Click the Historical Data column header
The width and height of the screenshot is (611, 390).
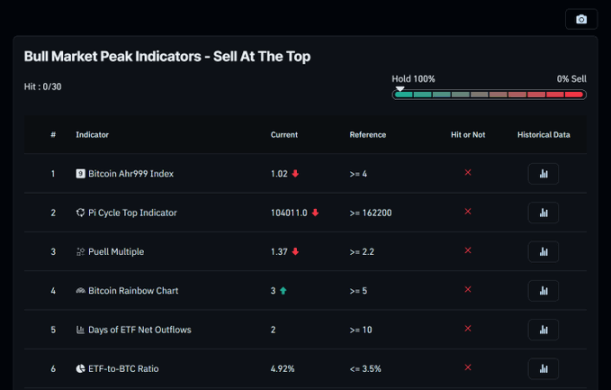coord(544,135)
